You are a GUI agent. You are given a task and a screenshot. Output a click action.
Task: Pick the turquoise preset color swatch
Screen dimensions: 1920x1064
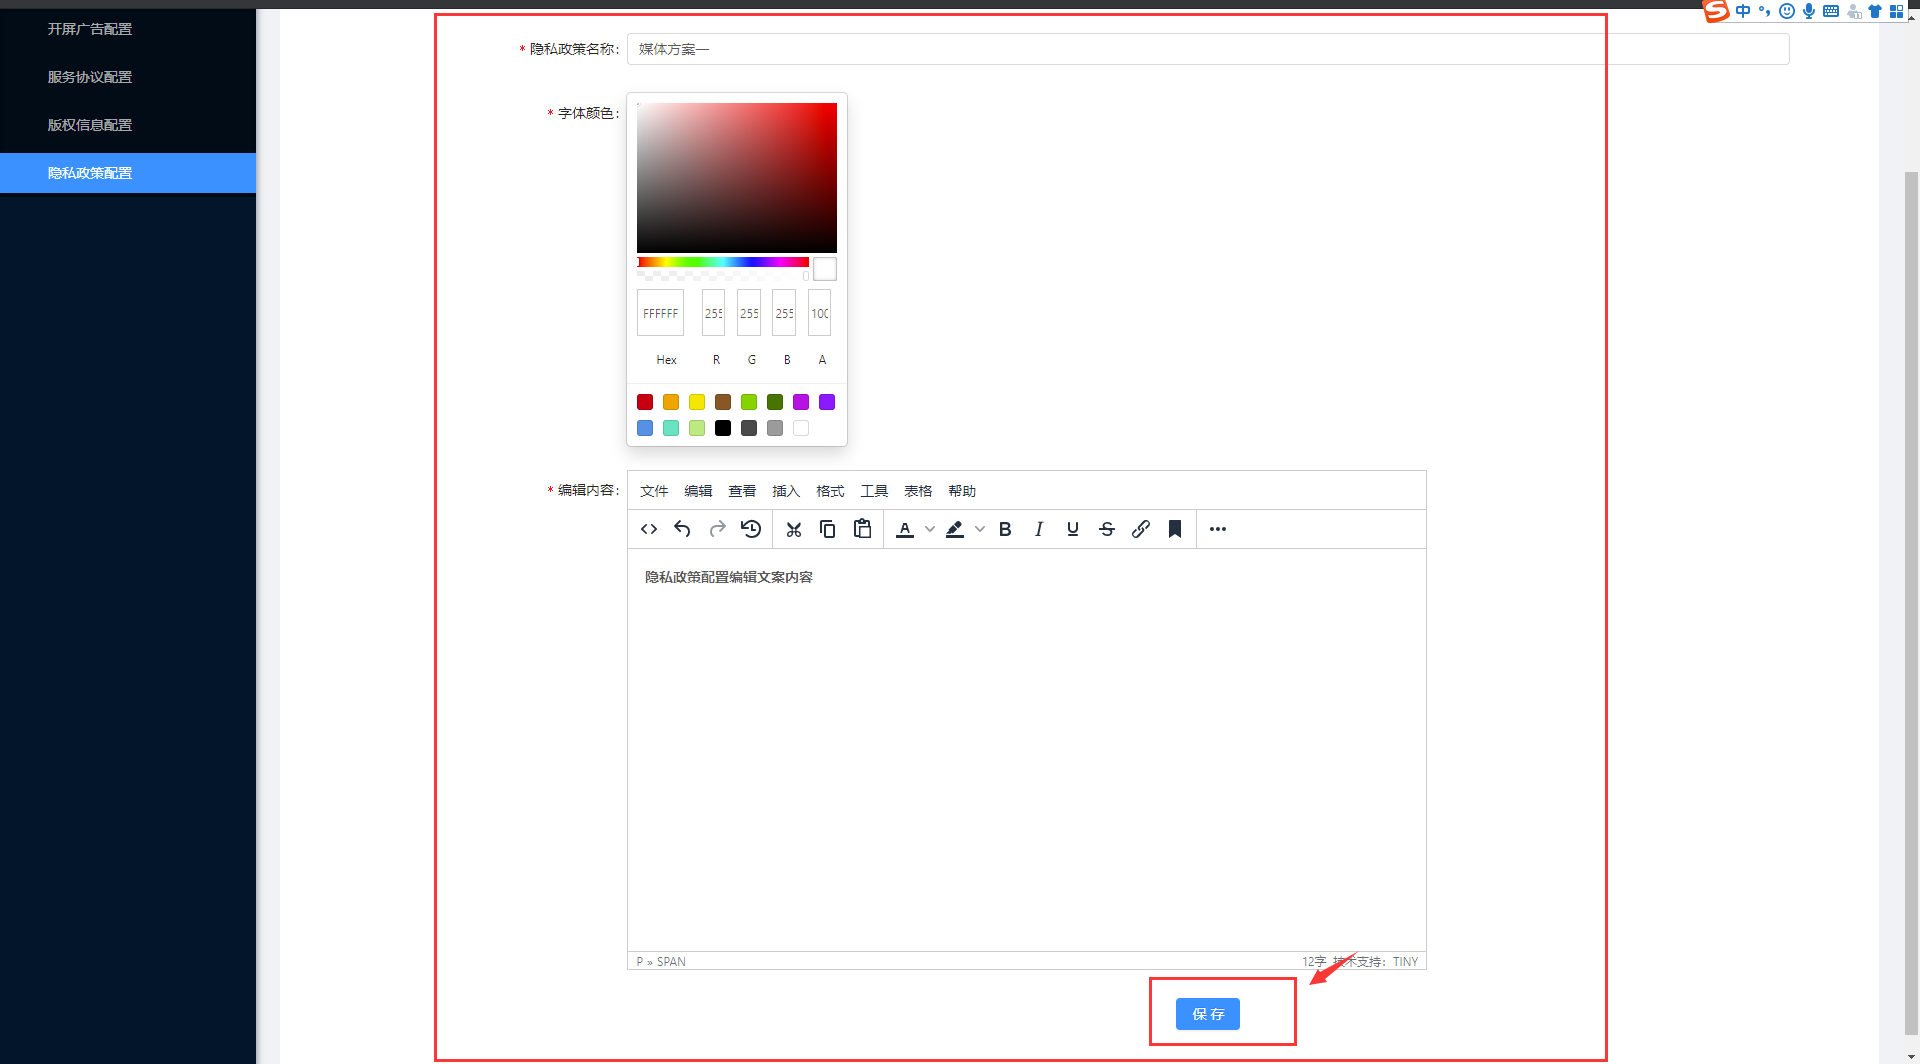[x=671, y=428]
